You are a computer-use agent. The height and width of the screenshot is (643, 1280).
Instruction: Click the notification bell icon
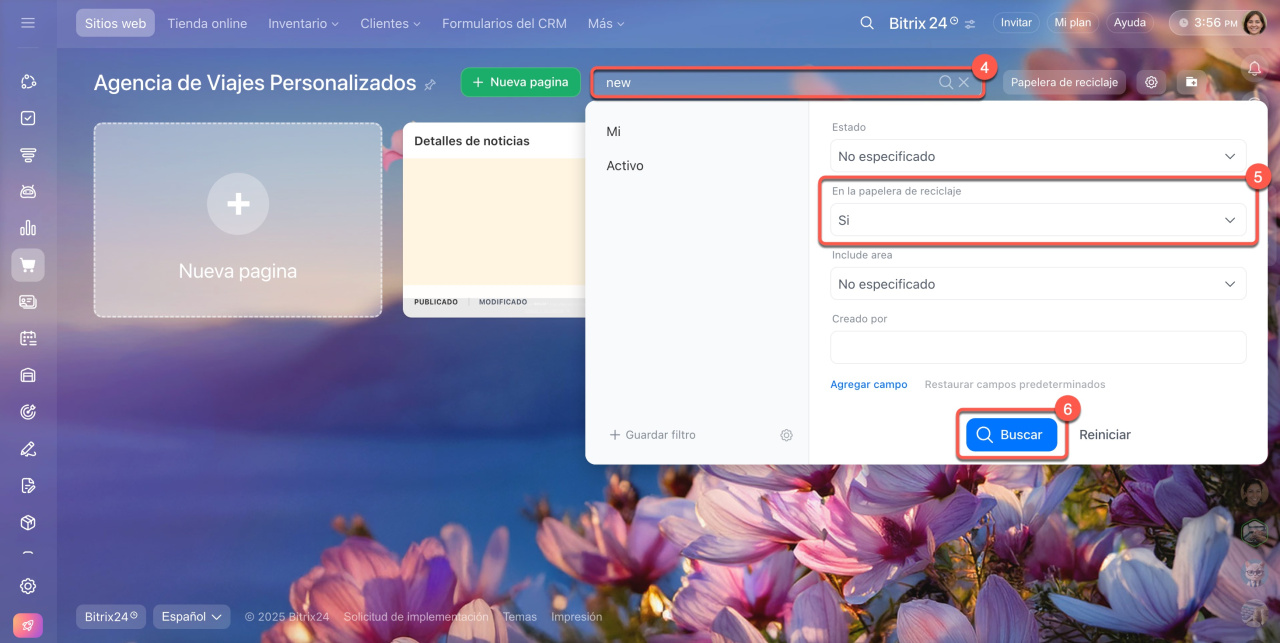point(1254,68)
